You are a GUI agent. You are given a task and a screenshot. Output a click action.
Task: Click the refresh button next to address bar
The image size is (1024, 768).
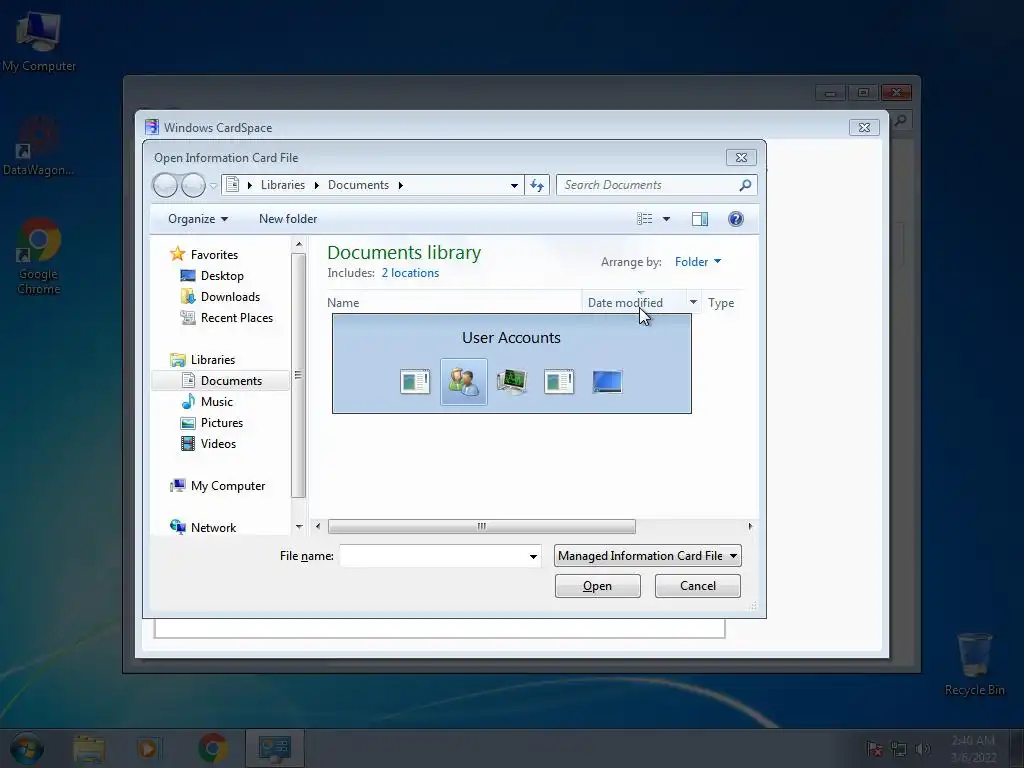pyautogui.click(x=537, y=185)
